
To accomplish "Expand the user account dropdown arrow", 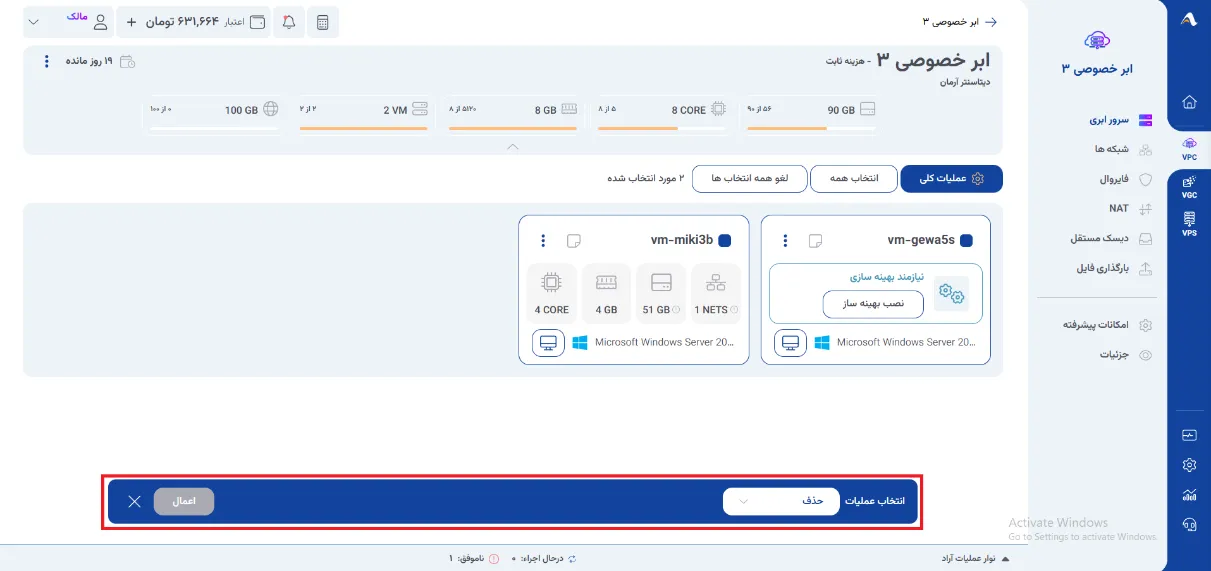I will click(35, 22).
